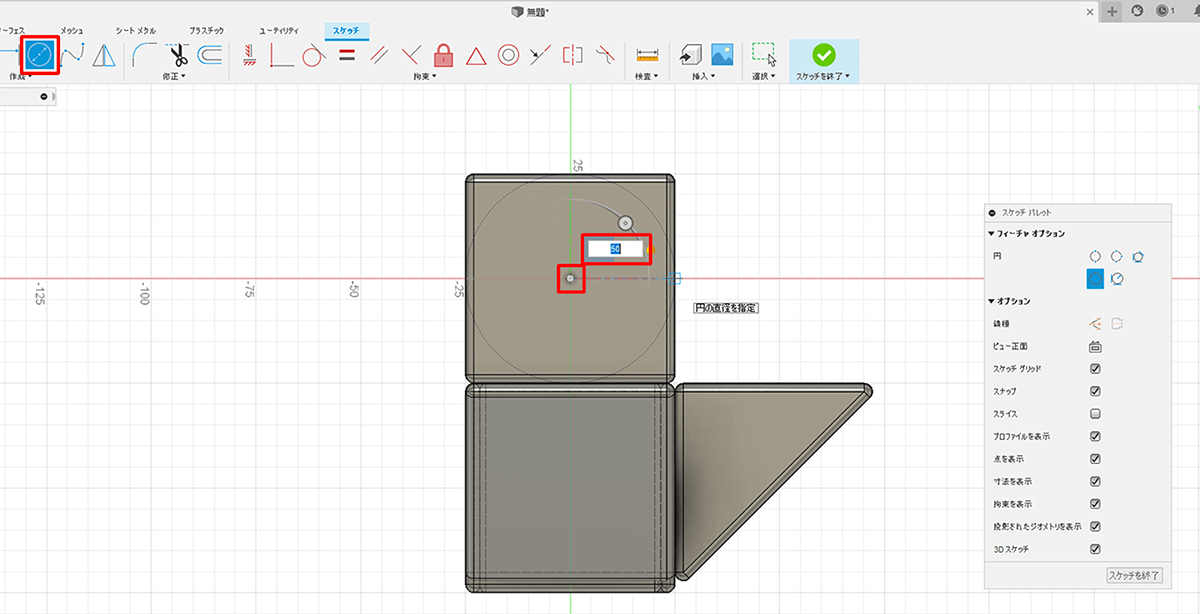
Task: Choose the Offset tool icon
Action: pyautogui.click(x=210, y=55)
